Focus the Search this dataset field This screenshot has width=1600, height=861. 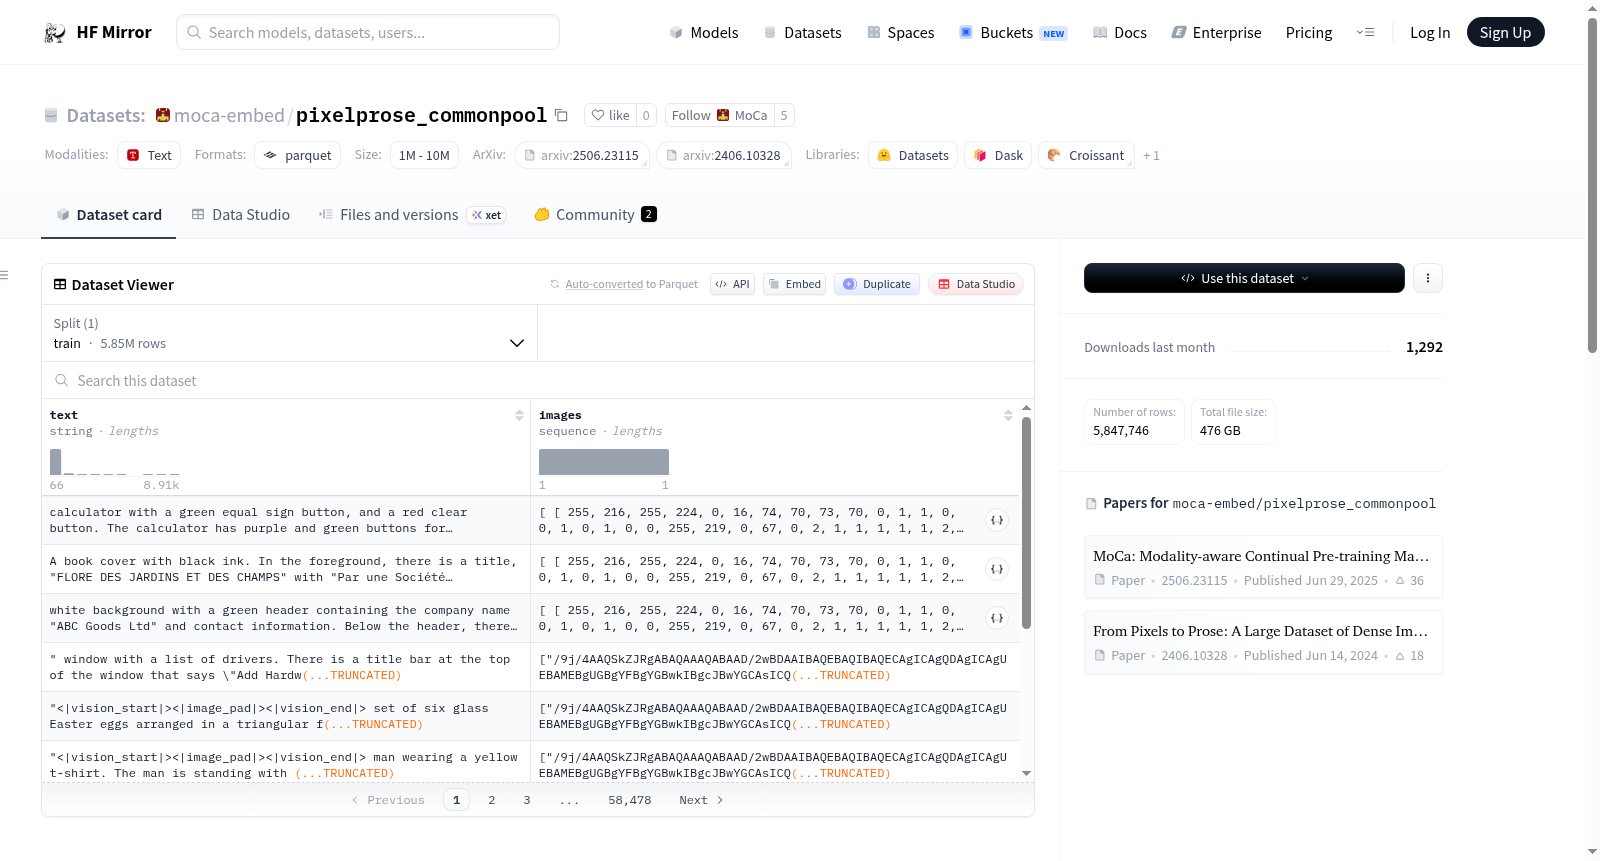[x=537, y=380]
